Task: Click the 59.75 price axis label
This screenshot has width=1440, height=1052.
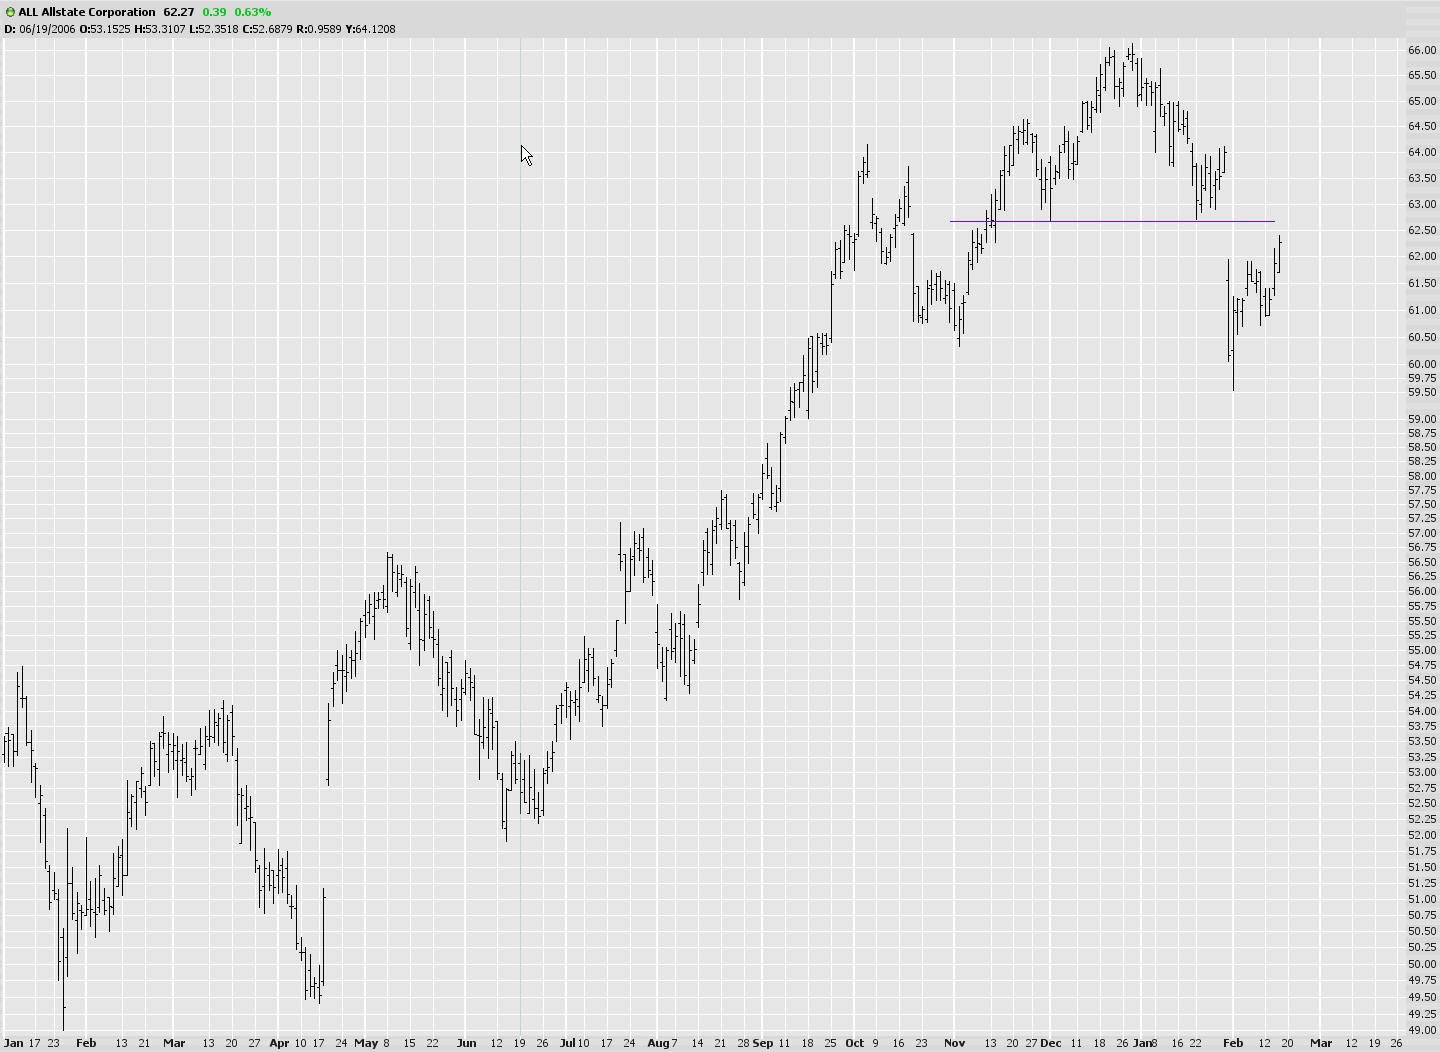Action: click(1422, 378)
